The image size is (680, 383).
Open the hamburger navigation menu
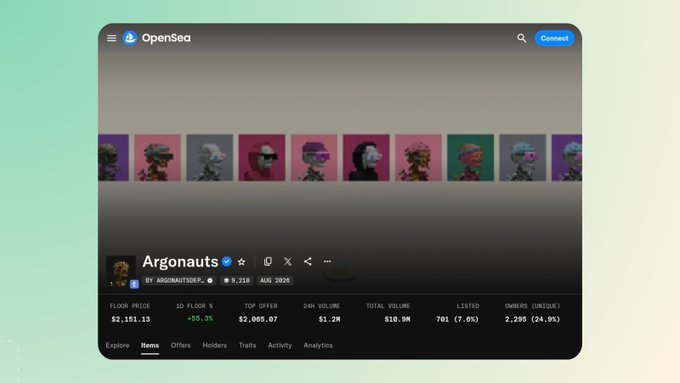(x=111, y=38)
